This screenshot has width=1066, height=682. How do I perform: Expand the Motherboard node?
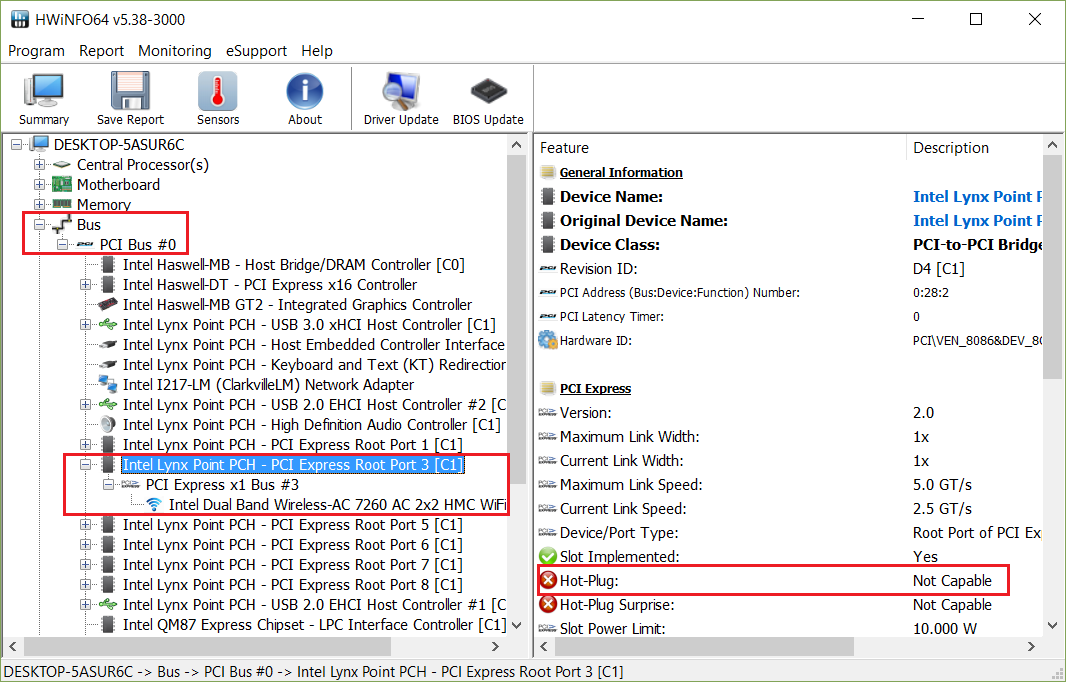(39, 184)
